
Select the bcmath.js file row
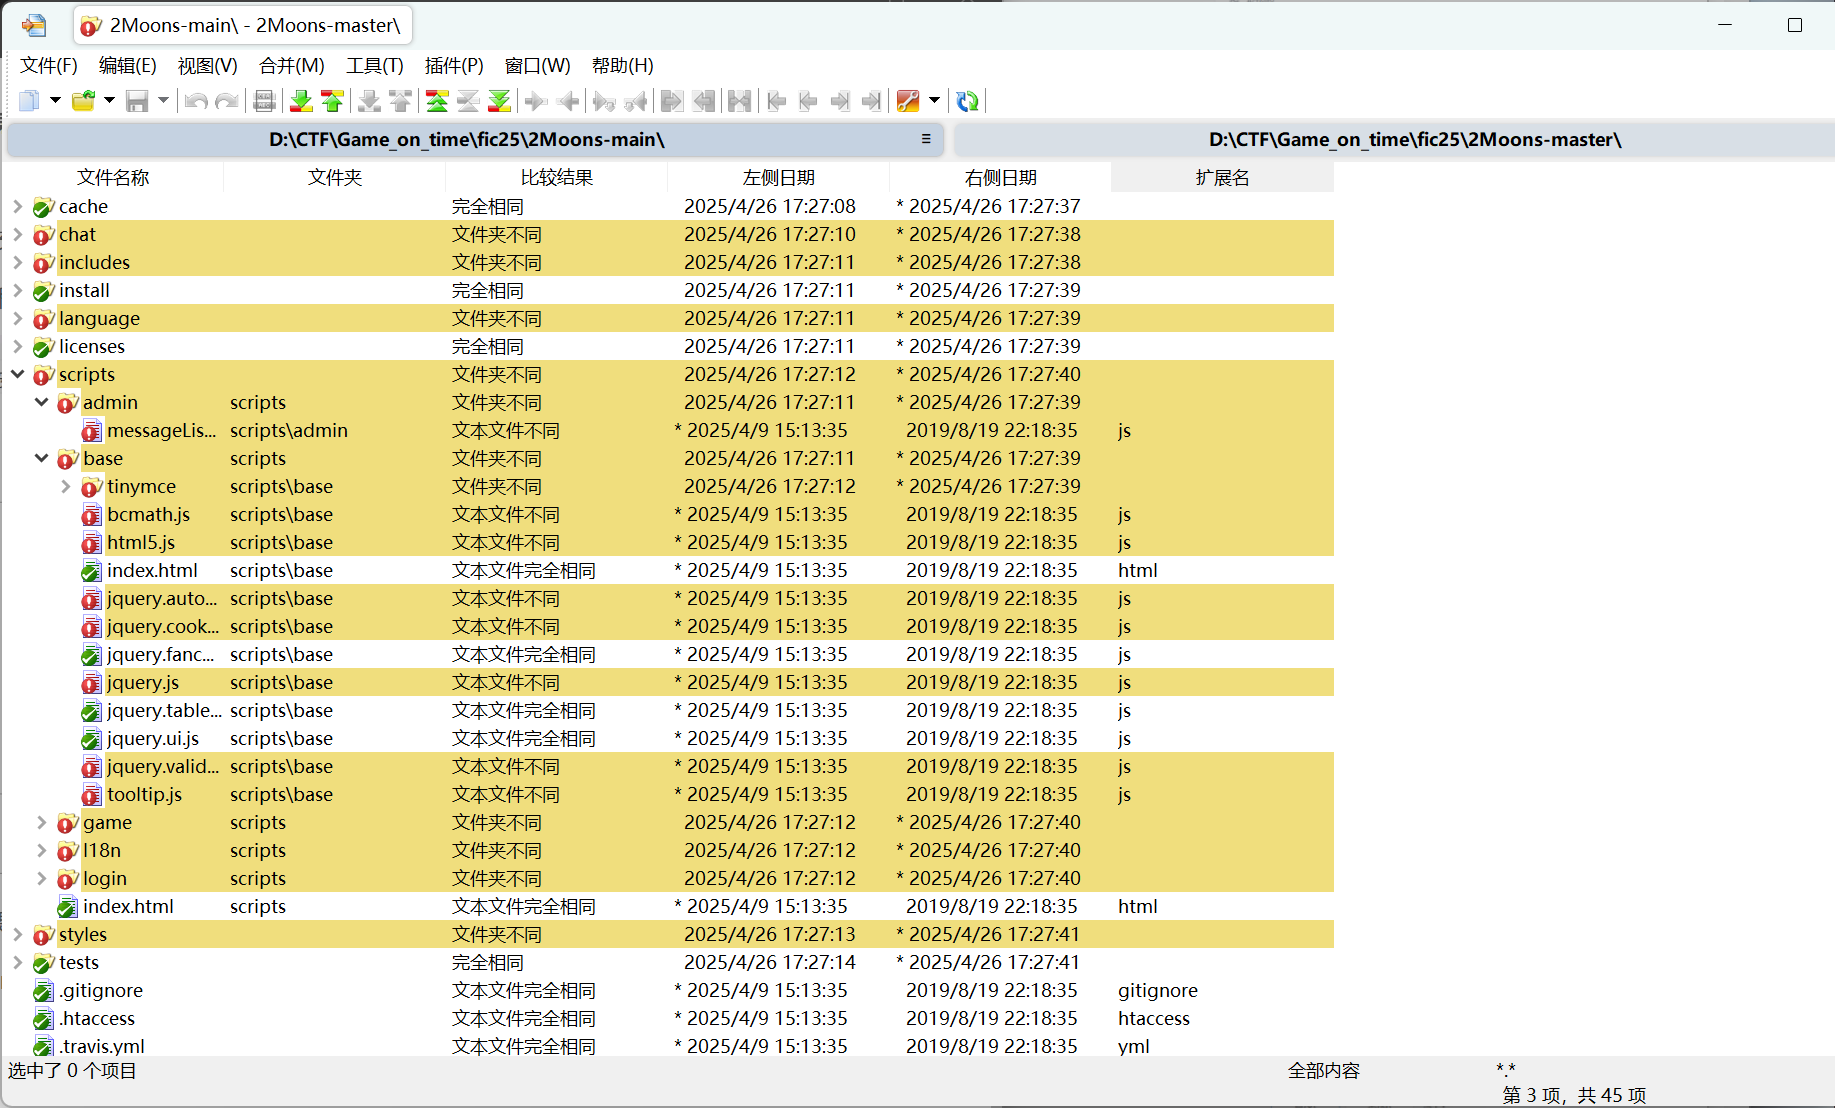[x=668, y=514]
